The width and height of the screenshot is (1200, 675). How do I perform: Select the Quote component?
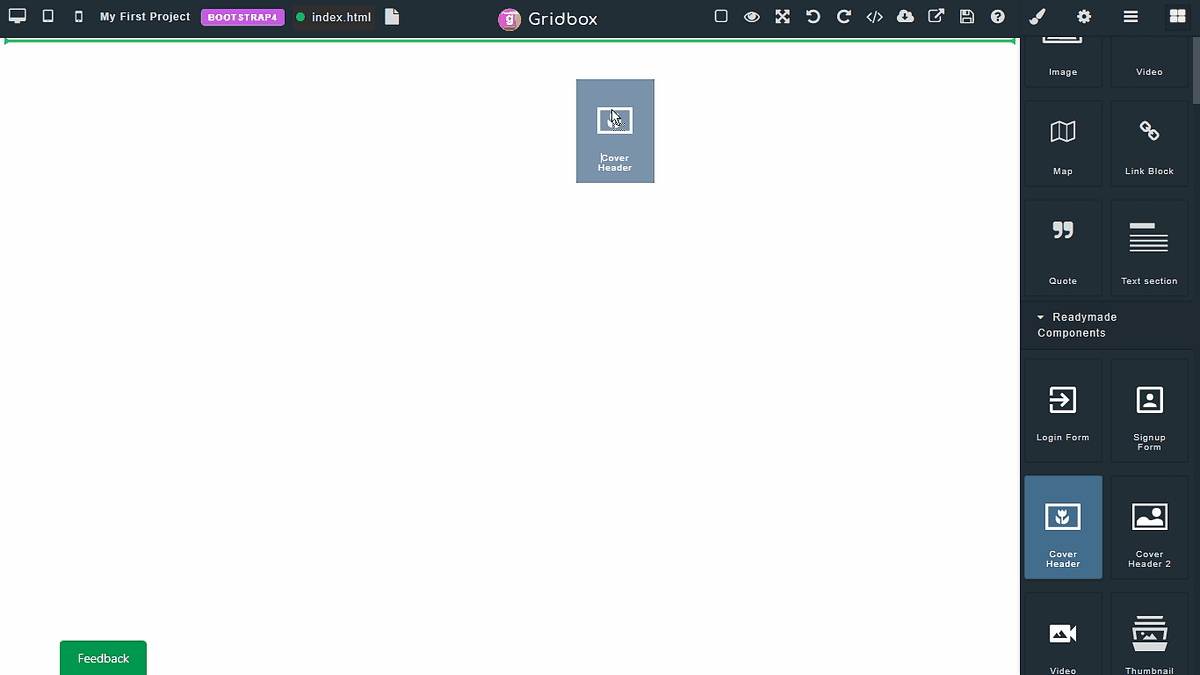tap(1062, 247)
